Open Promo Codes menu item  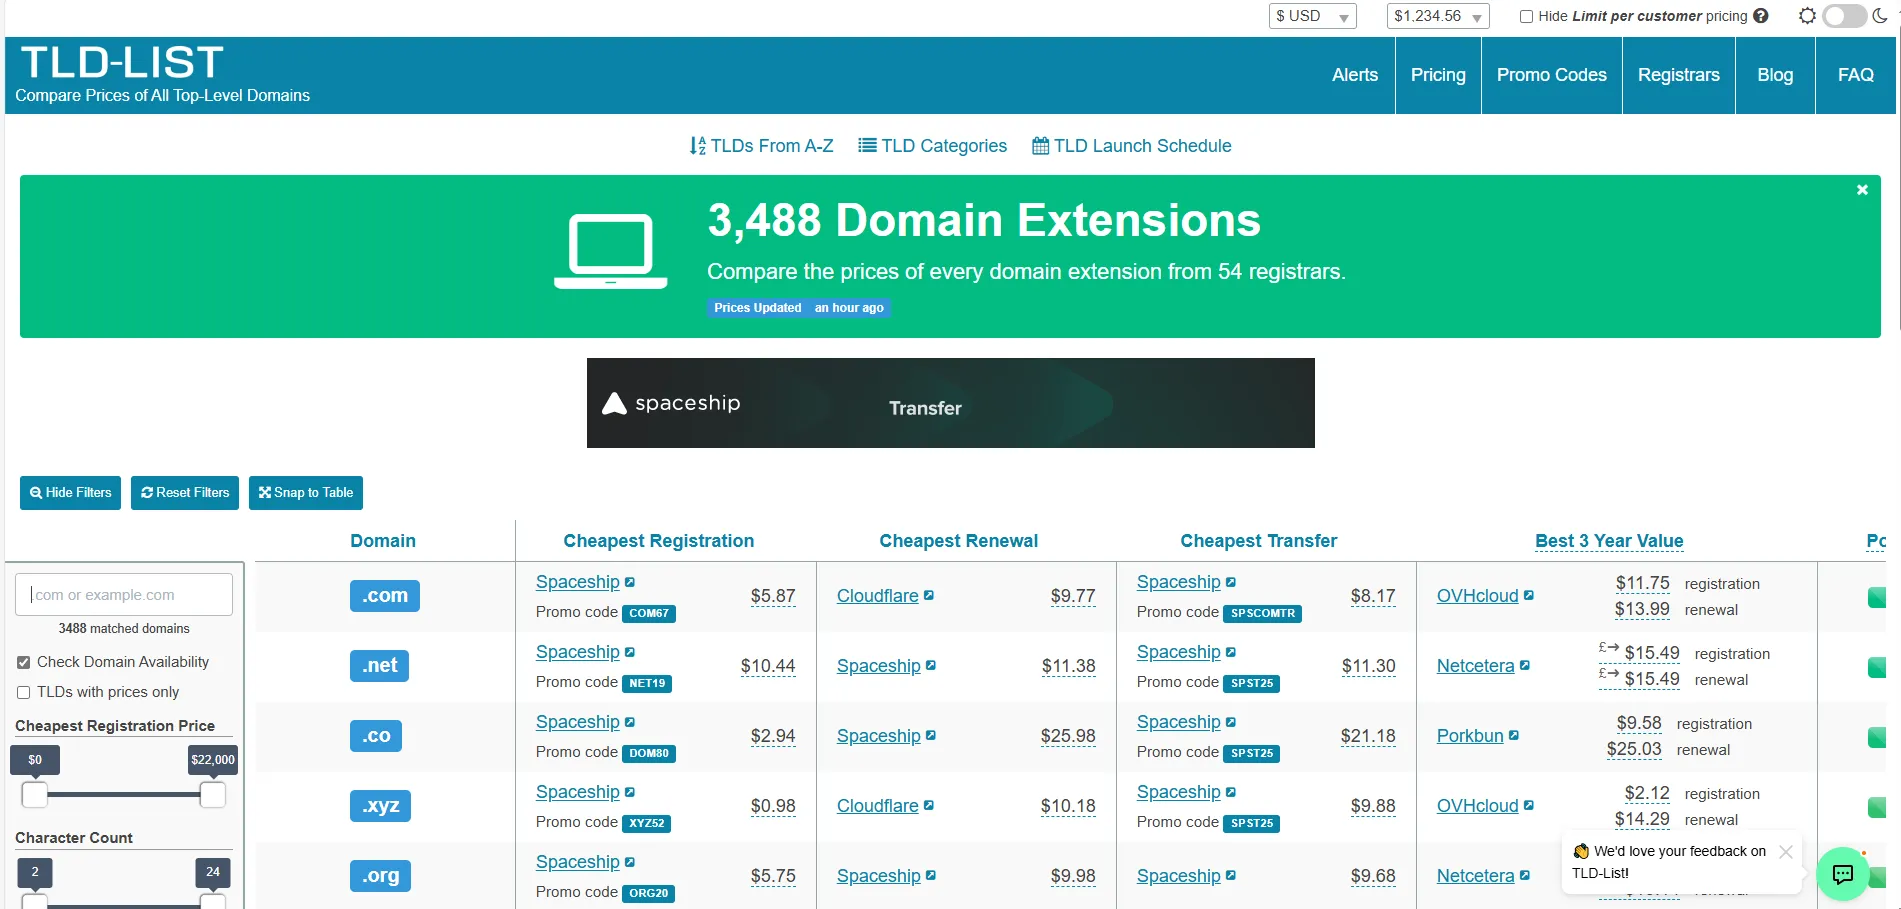(x=1551, y=75)
